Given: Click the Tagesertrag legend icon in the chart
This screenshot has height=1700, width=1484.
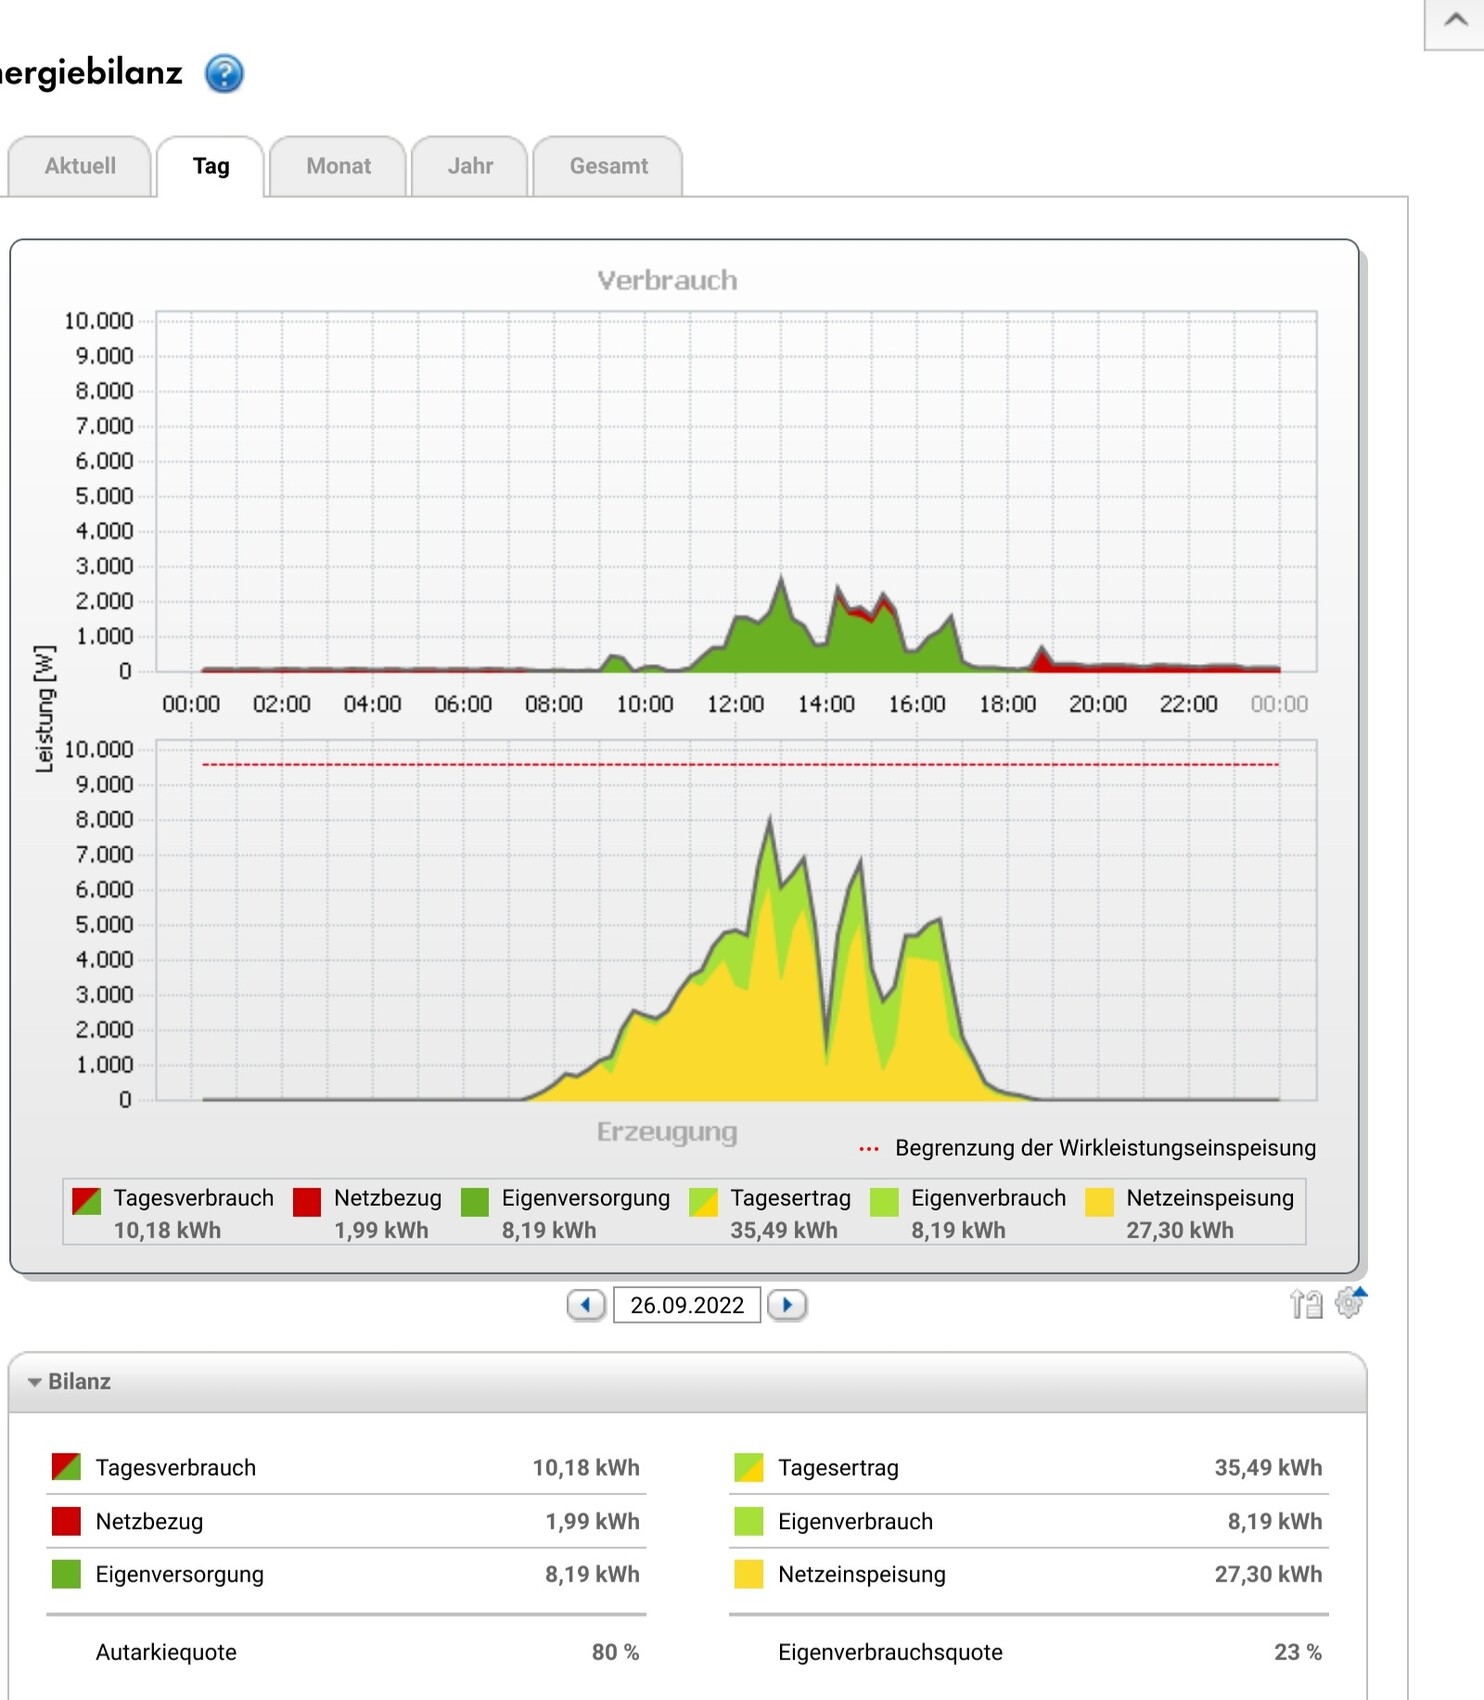Looking at the screenshot, I should (x=704, y=1202).
